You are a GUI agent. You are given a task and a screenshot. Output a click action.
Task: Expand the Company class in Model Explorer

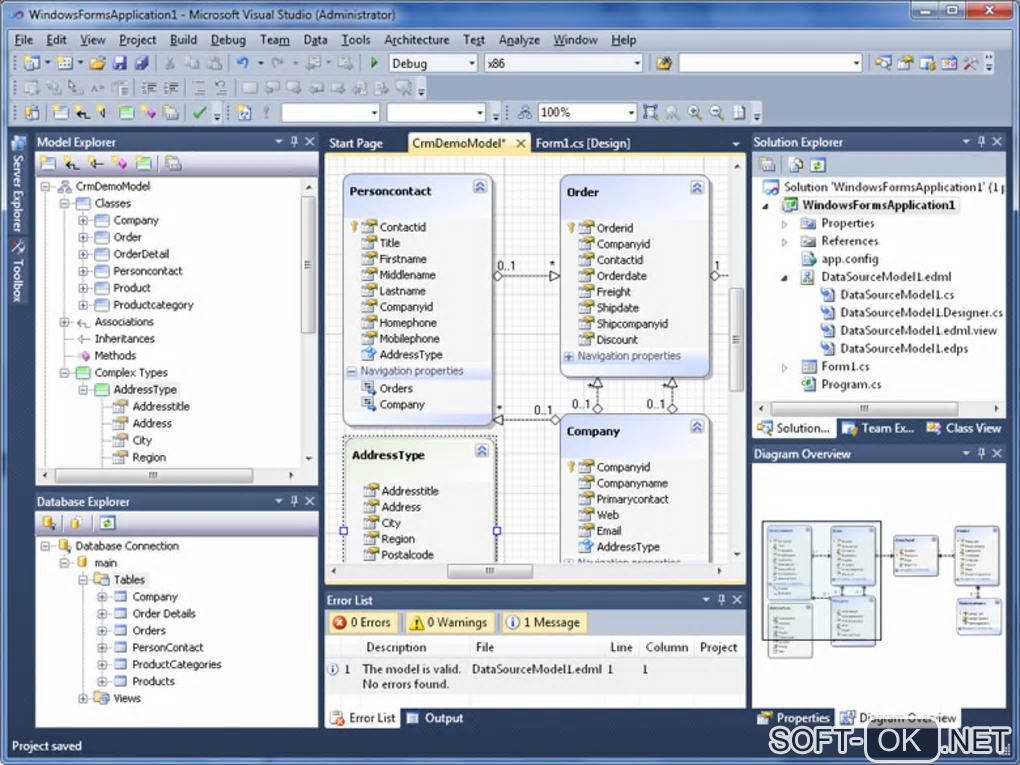point(83,221)
